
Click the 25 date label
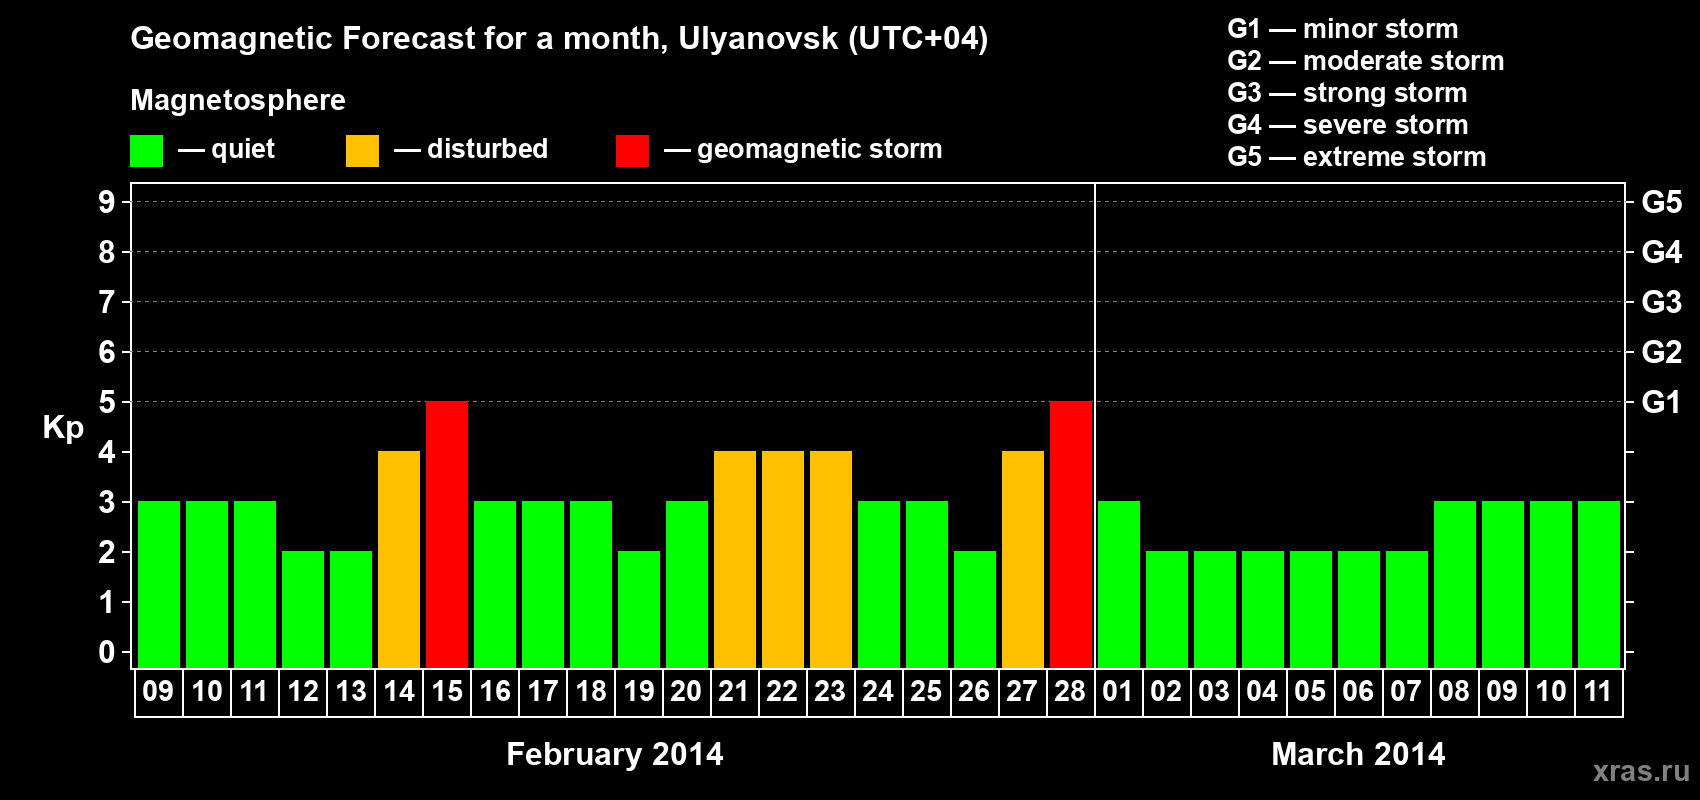pyautogui.click(x=926, y=692)
